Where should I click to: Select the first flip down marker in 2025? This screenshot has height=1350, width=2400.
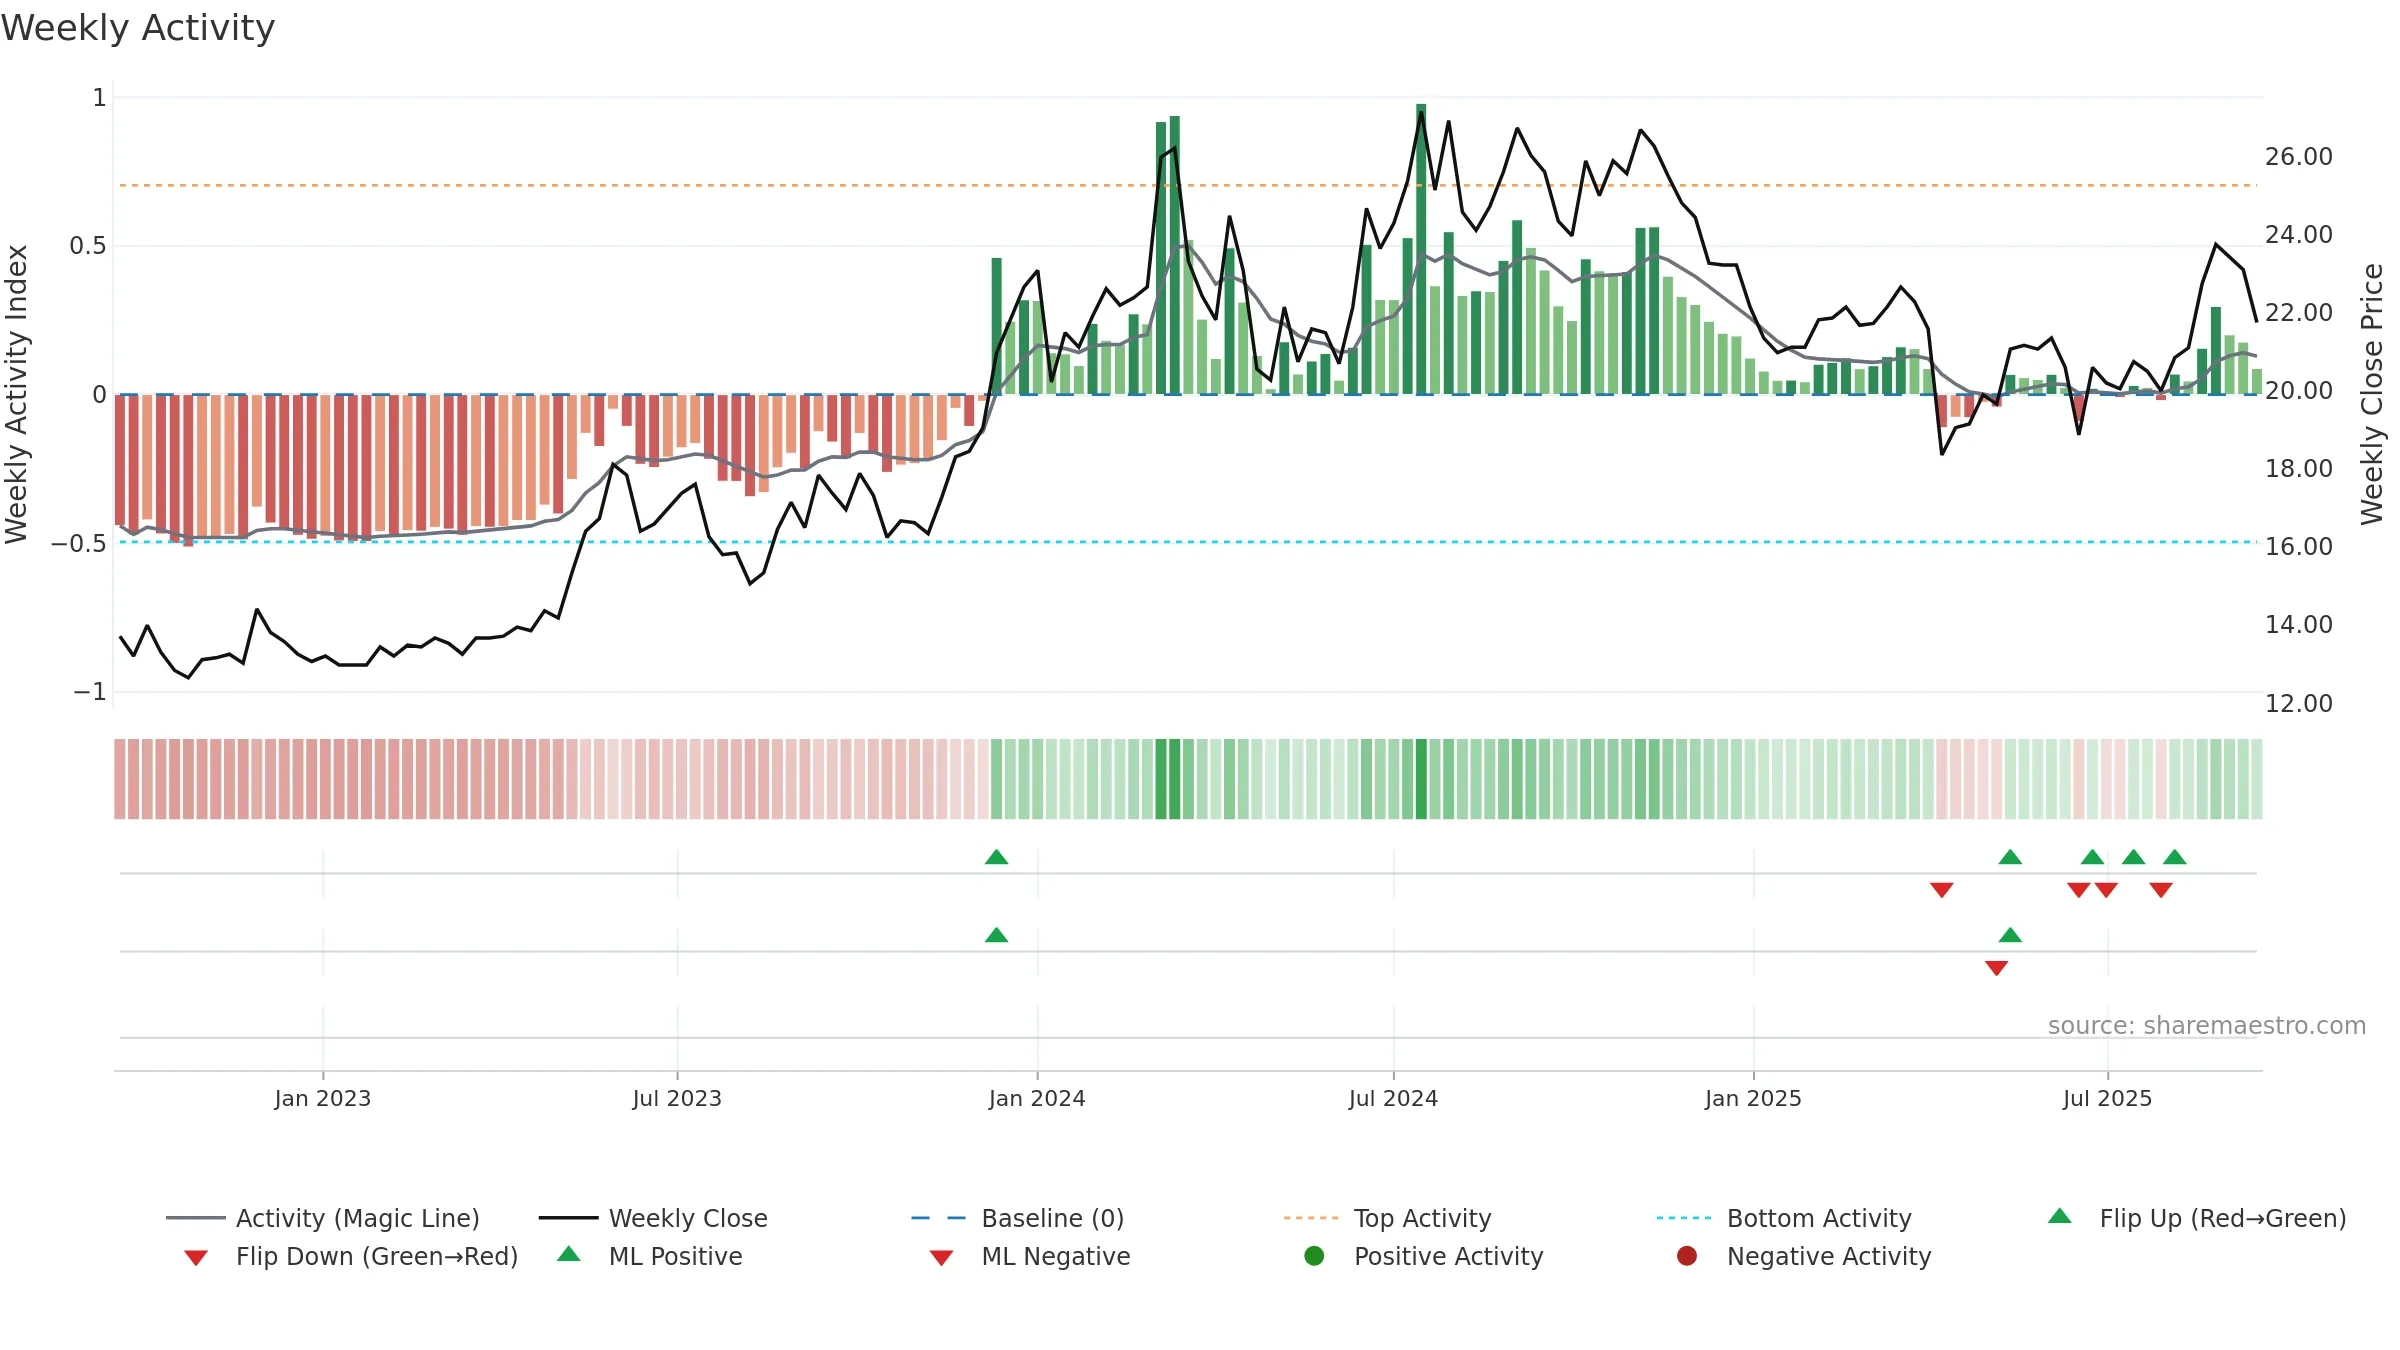point(1942,890)
